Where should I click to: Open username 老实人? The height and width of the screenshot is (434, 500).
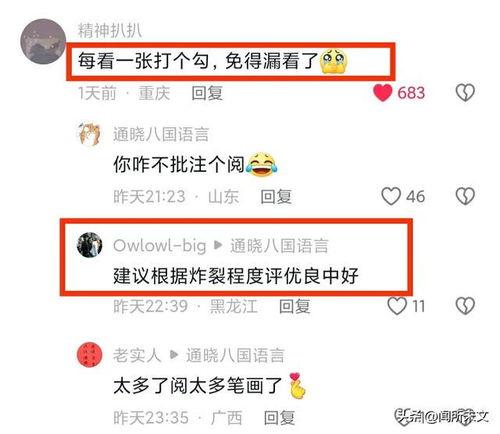pos(137,355)
